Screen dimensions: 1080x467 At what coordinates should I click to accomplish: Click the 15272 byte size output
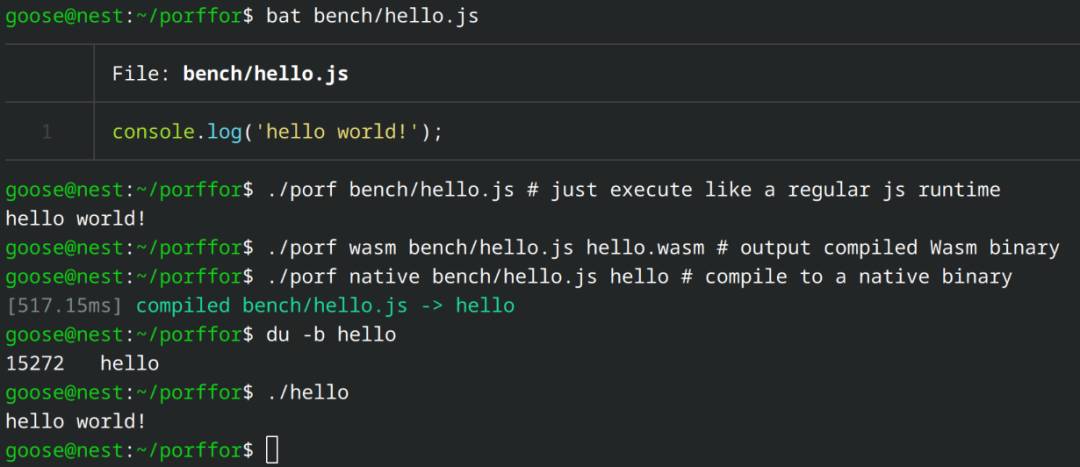(34, 364)
